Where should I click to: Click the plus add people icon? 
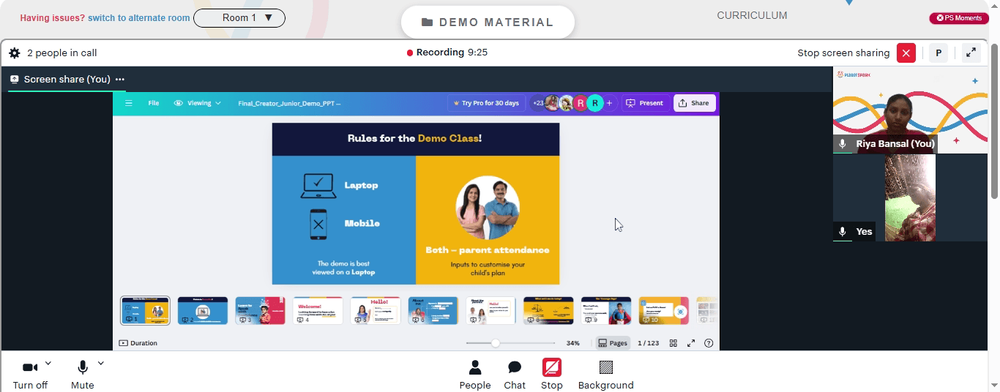pos(609,103)
